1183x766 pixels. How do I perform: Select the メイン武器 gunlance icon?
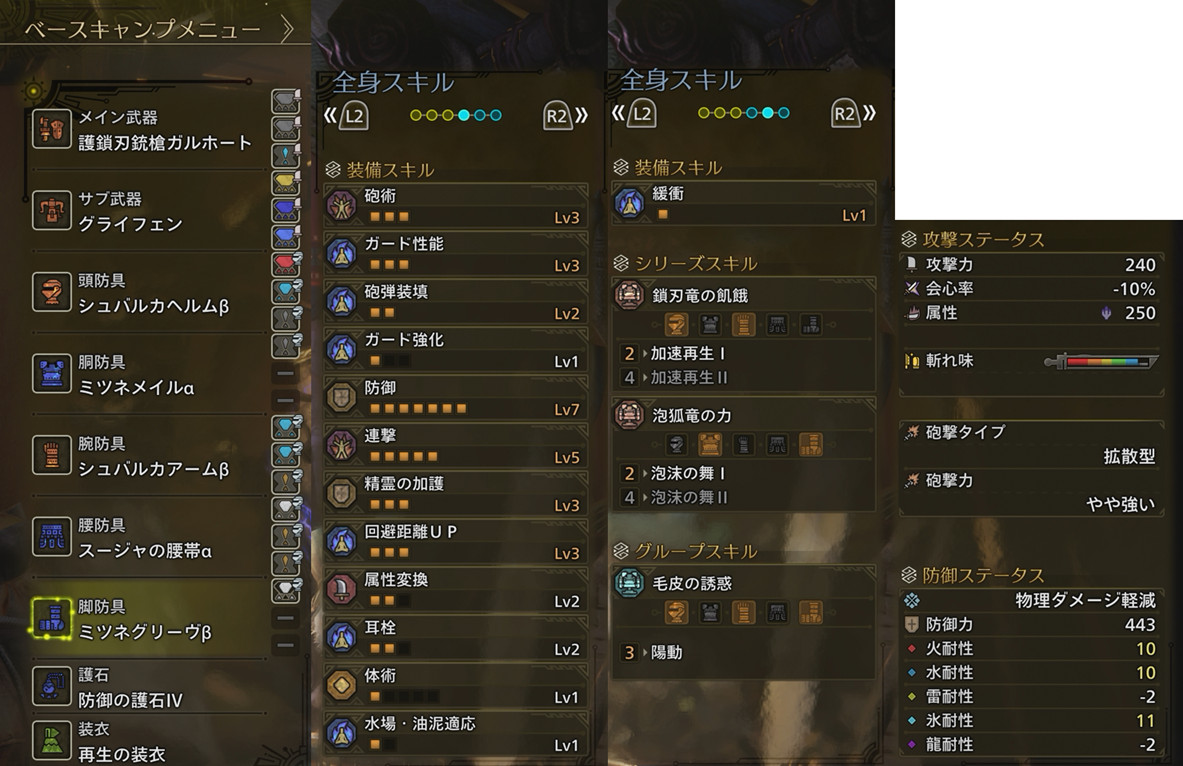pyautogui.click(x=51, y=129)
